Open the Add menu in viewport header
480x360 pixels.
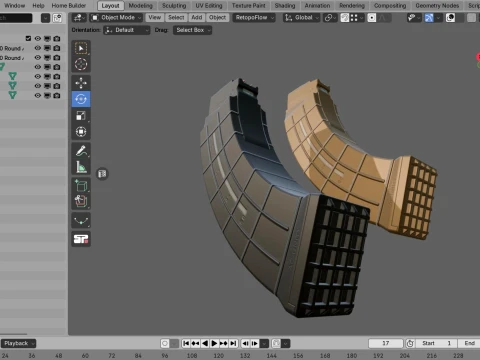[x=197, y=17]
